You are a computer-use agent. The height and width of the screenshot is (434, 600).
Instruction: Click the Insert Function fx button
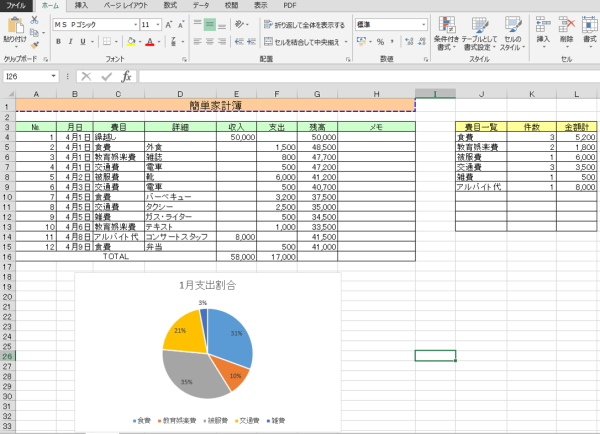(x=126, y=76)
